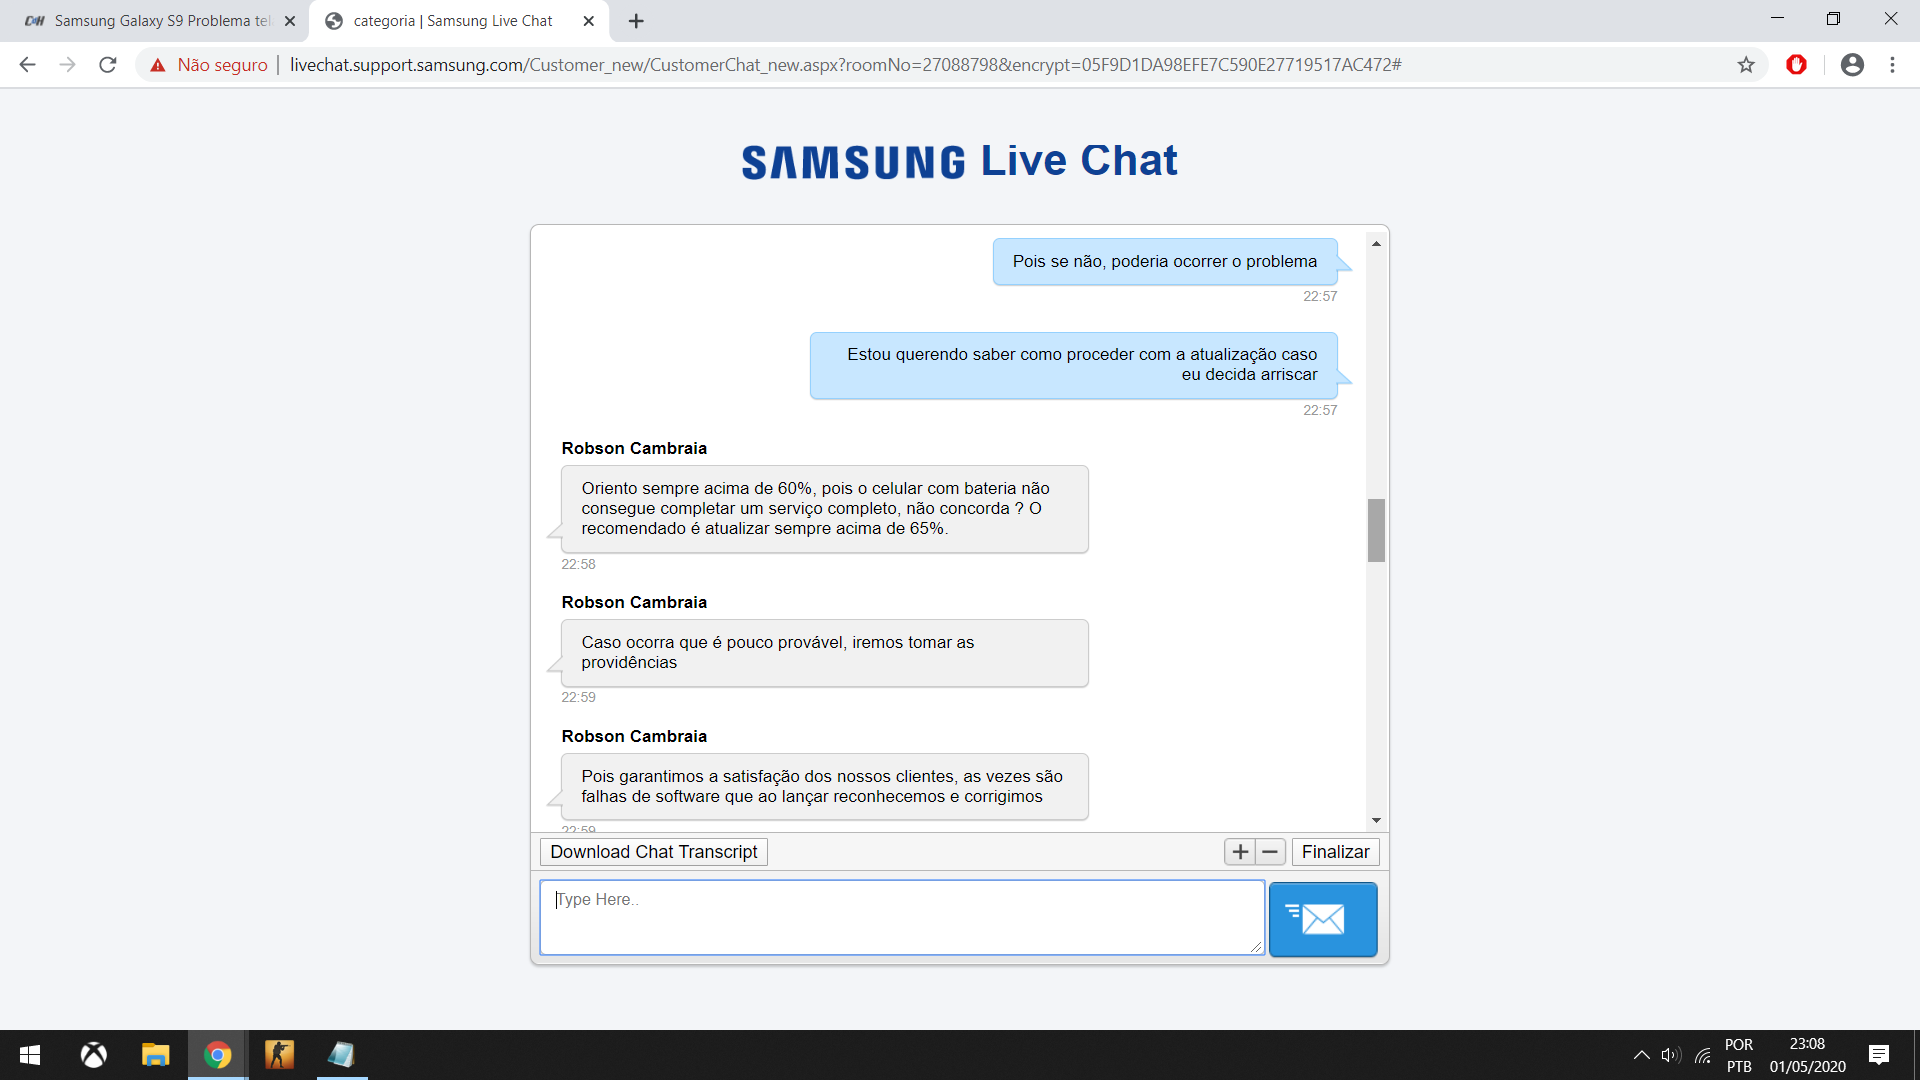
Task: Reload the live chat page
Action: (x=108, y=65)
